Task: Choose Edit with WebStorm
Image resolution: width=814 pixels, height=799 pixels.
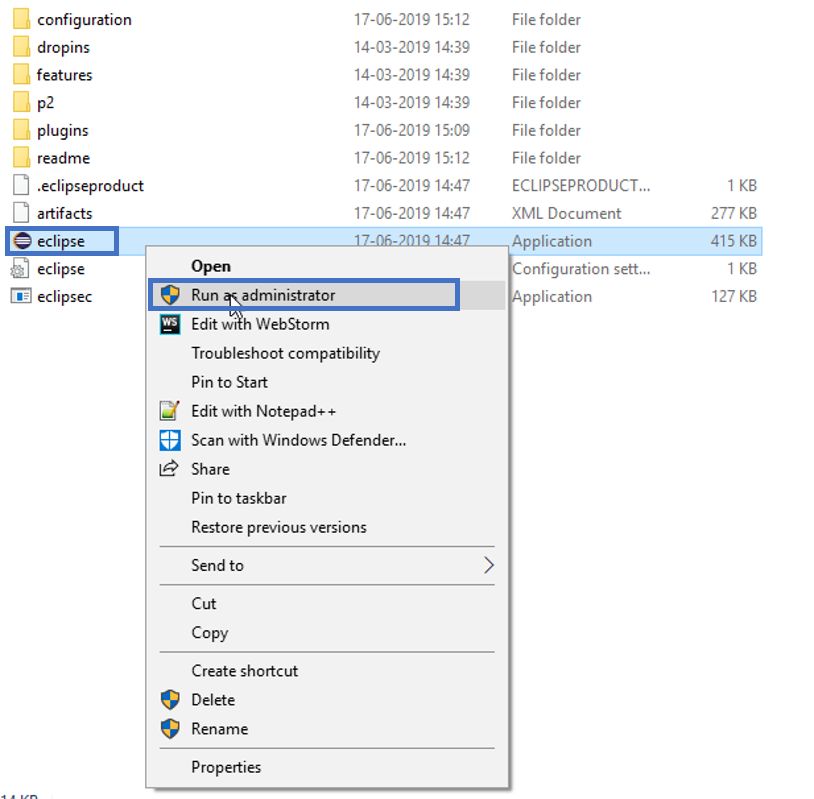Action: click(327, 324)
